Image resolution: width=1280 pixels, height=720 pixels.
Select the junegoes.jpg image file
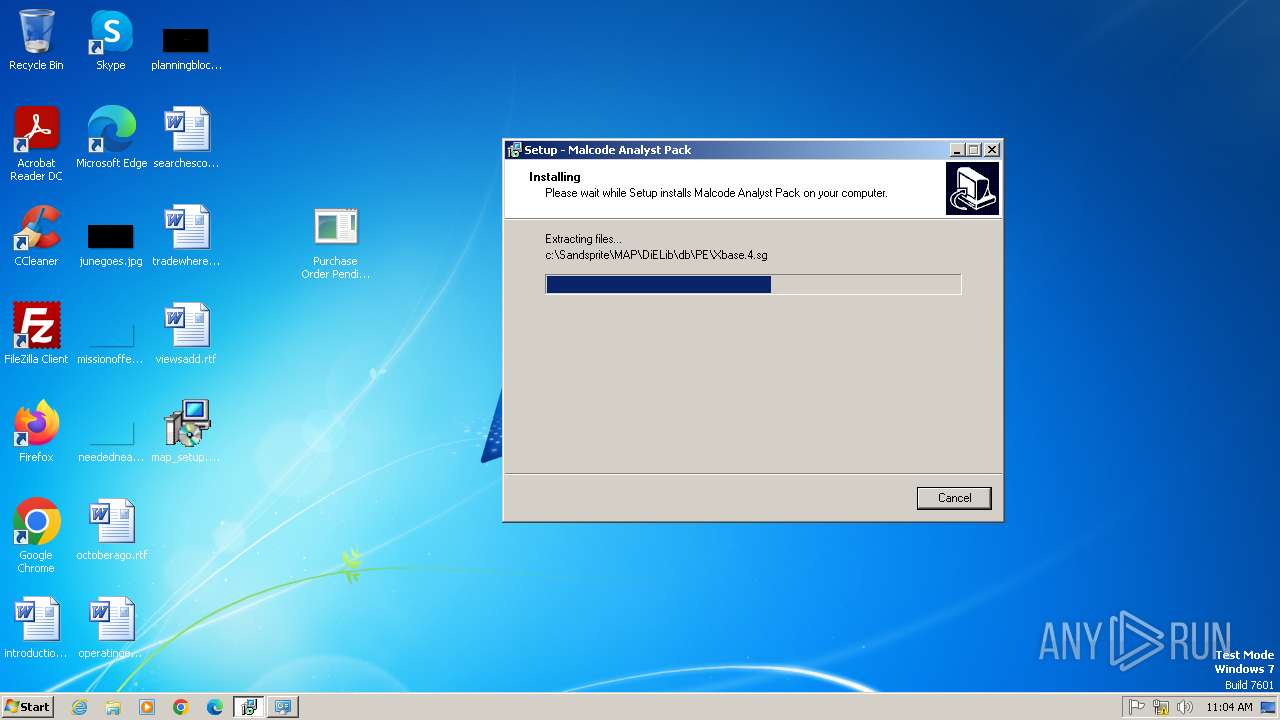tap(111, 244)
